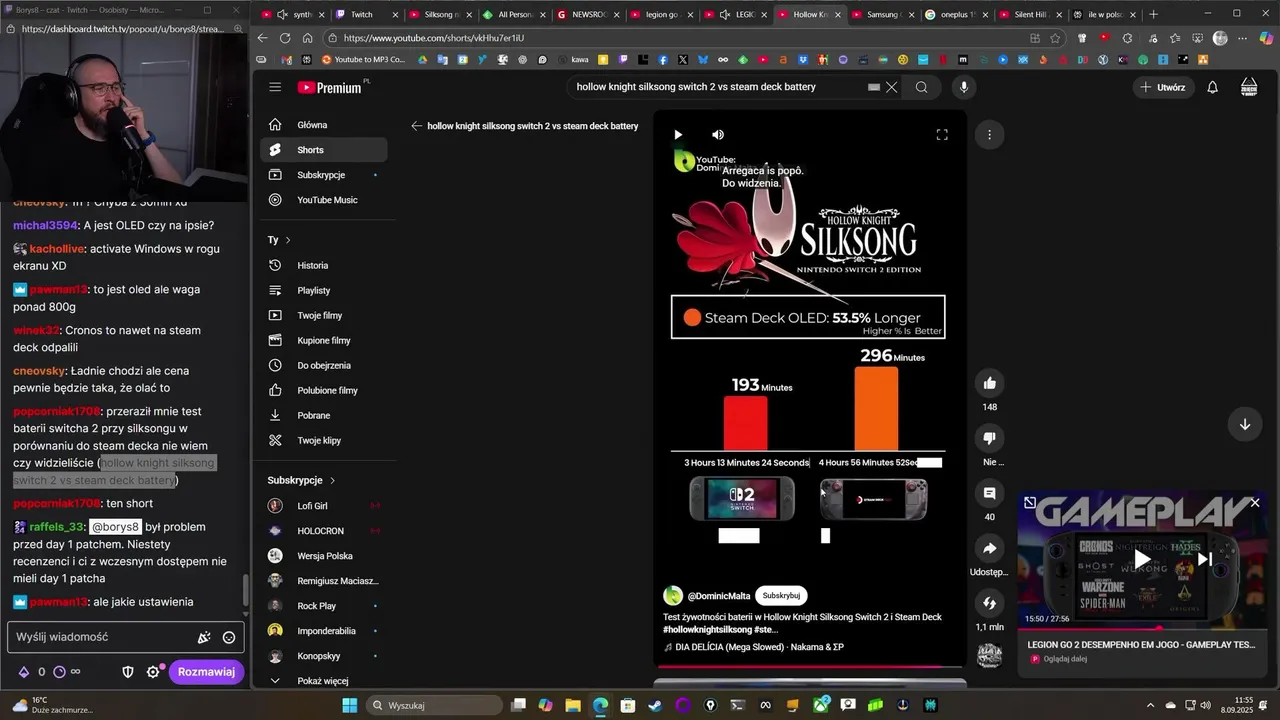Screen dimensions: 1280x720
Task: Subscribe to @DominicMalta with Subskrybuj
Action: pos(781,595)
